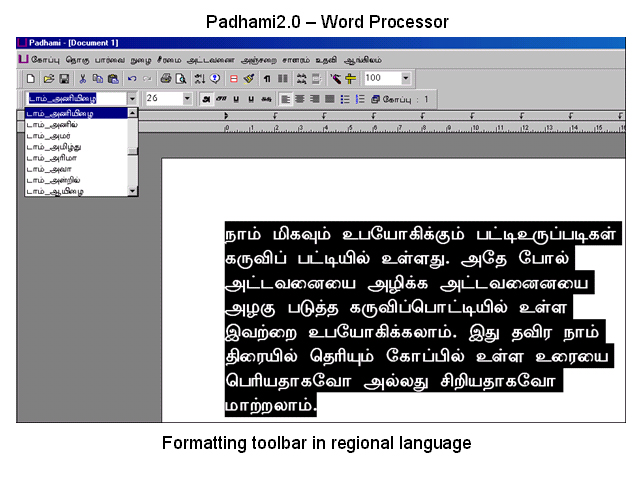Select the format painter brush icon
Image resolution: width=640 pixels, height=480 pixels.
click(249, 78)
